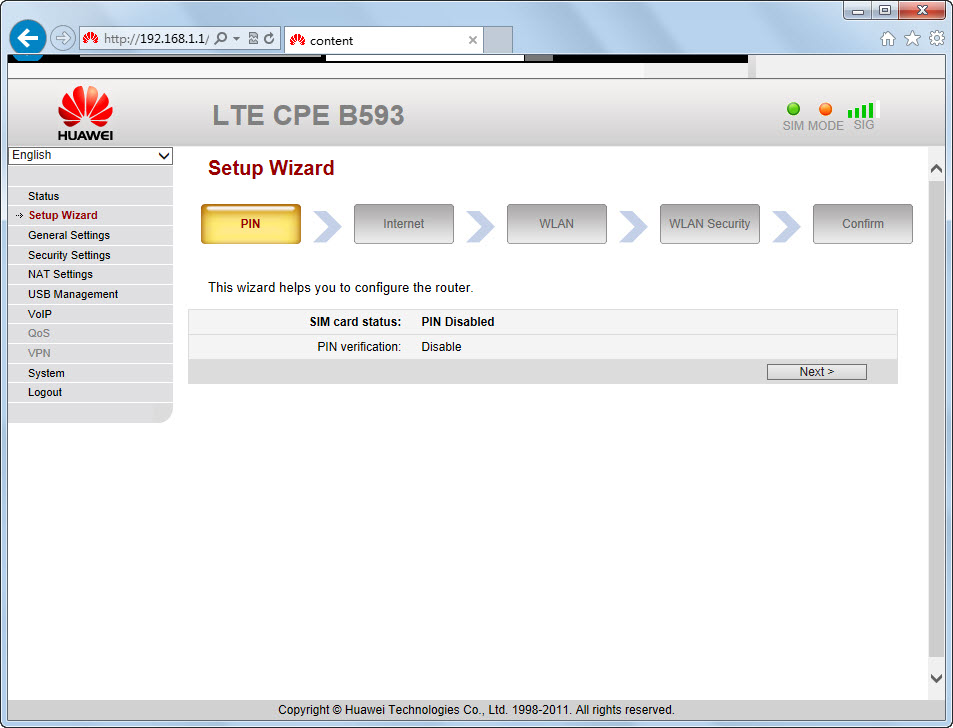Open General Settings in sidebar
The width and height of the screenshot is (953, 728).
click(x=69, y=235)
